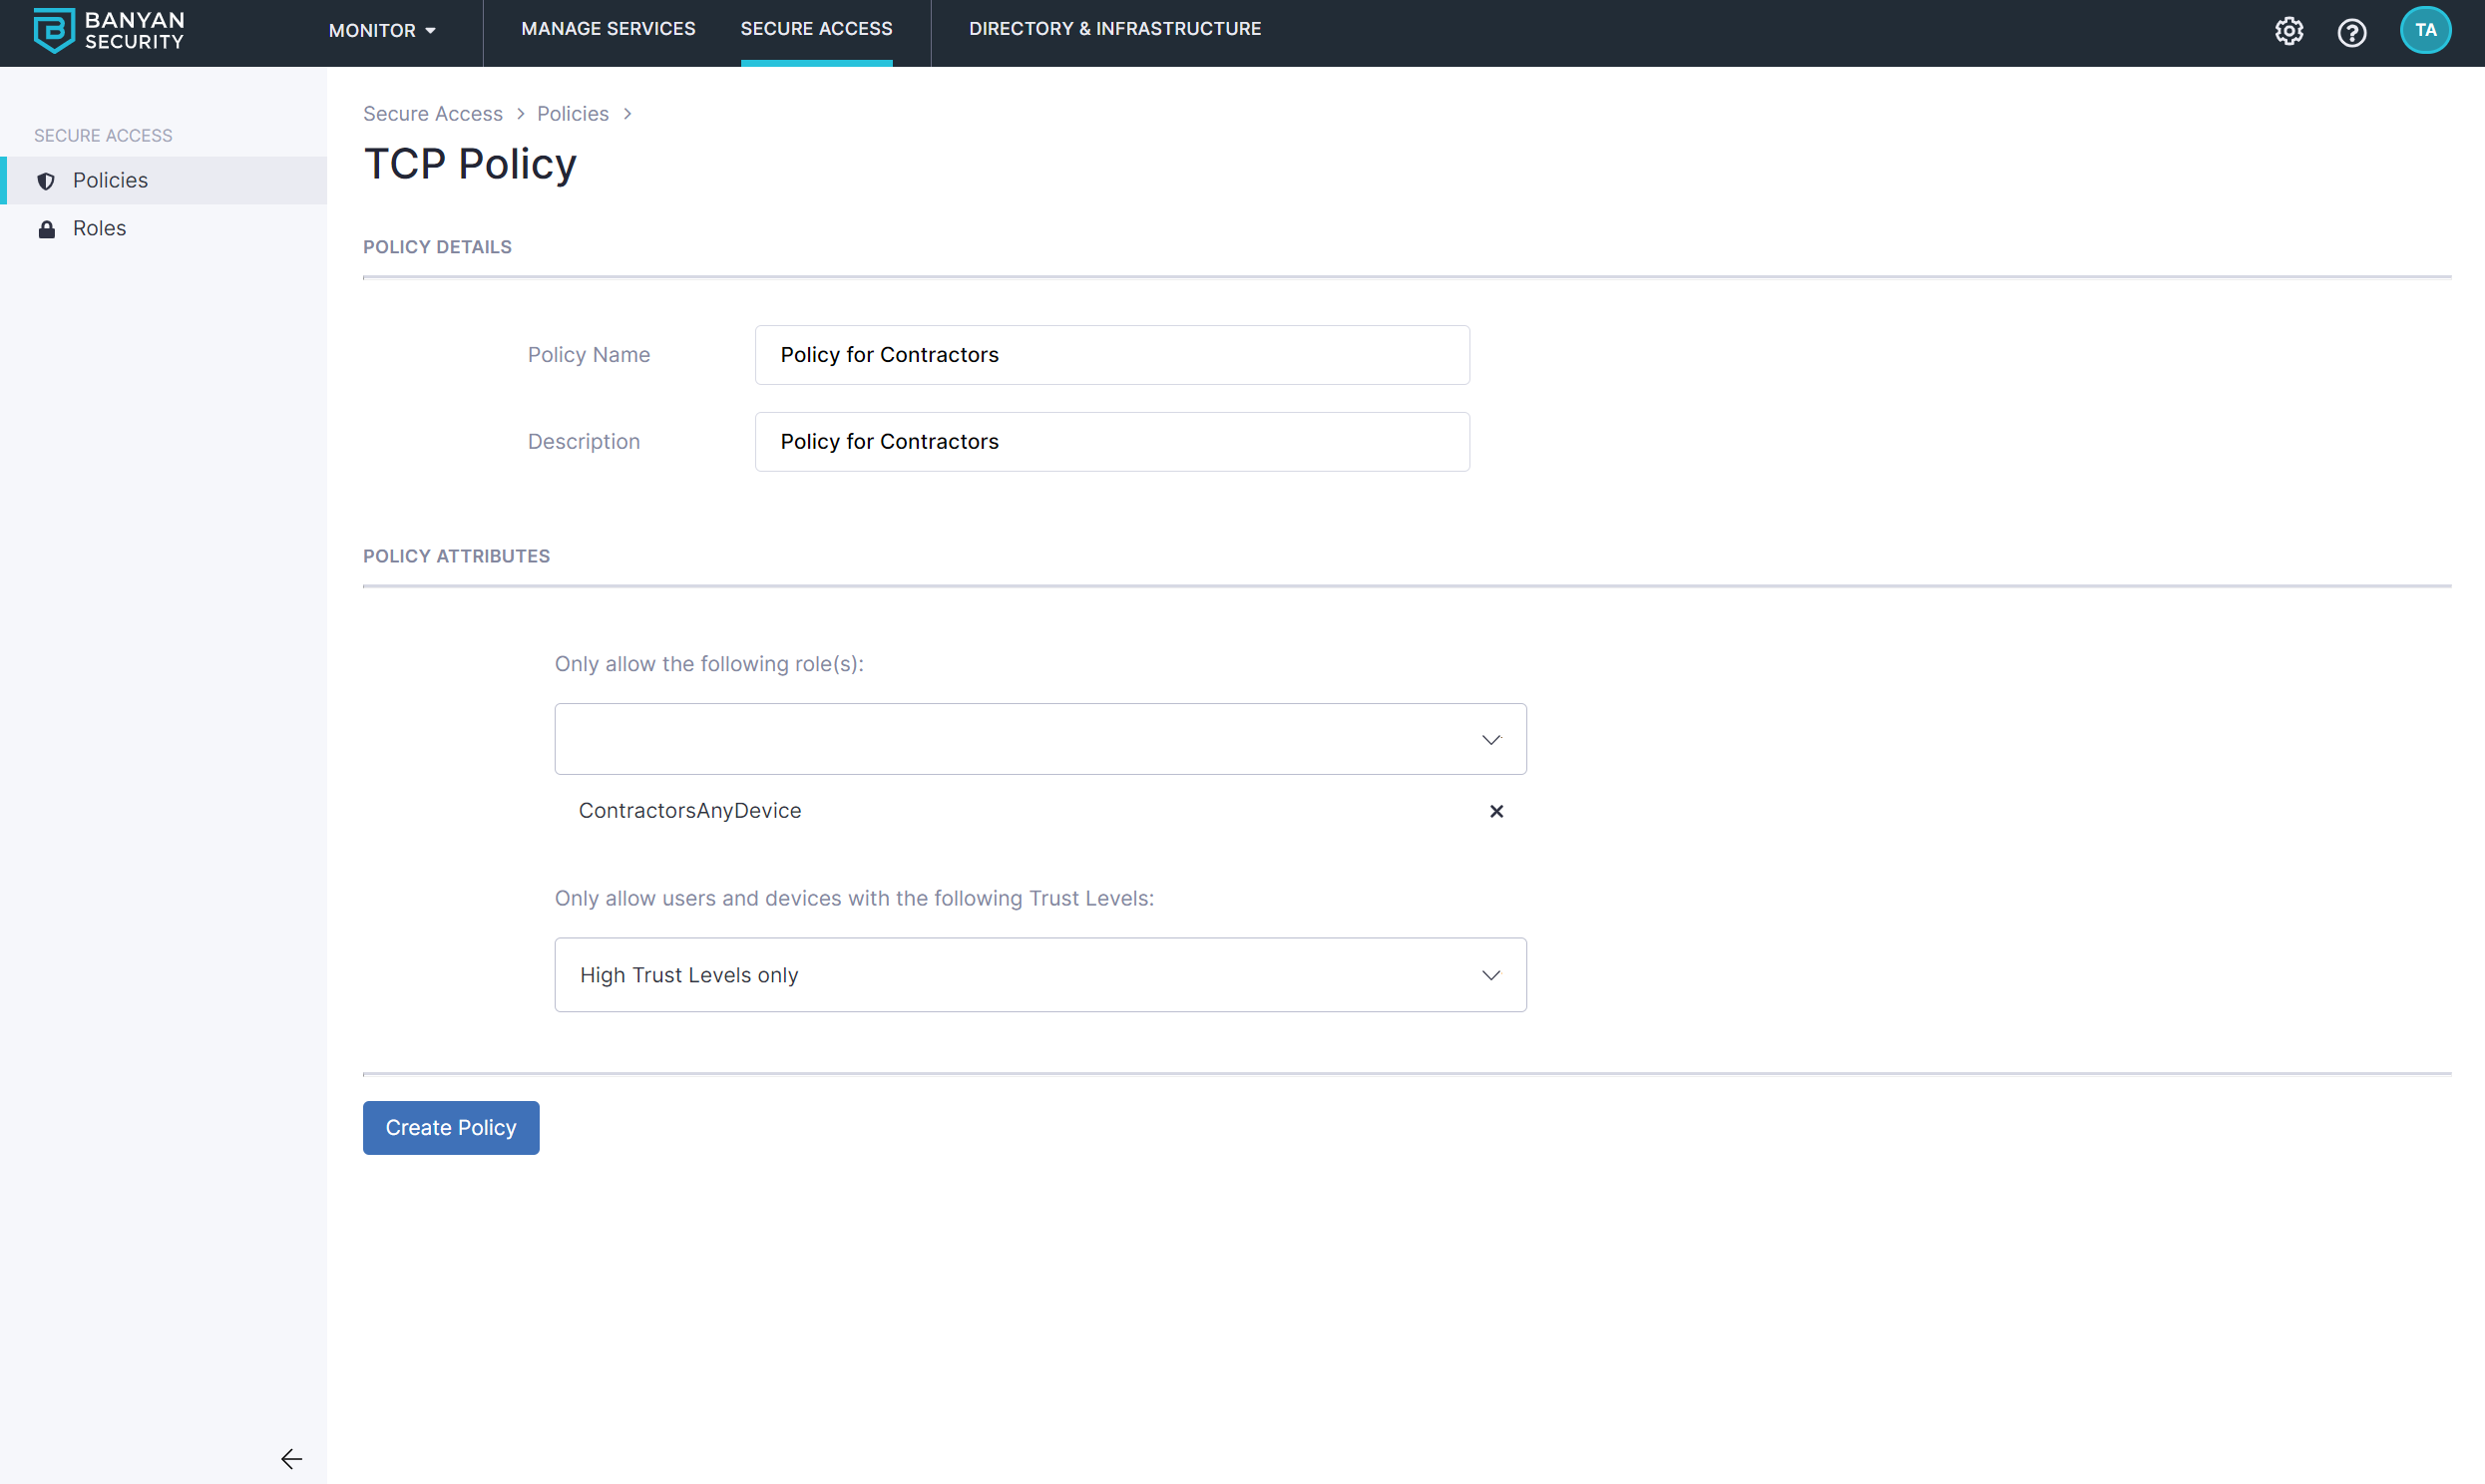The image size is (2485, 1484).
Task: Click the Description label
Action: point(584,442)
